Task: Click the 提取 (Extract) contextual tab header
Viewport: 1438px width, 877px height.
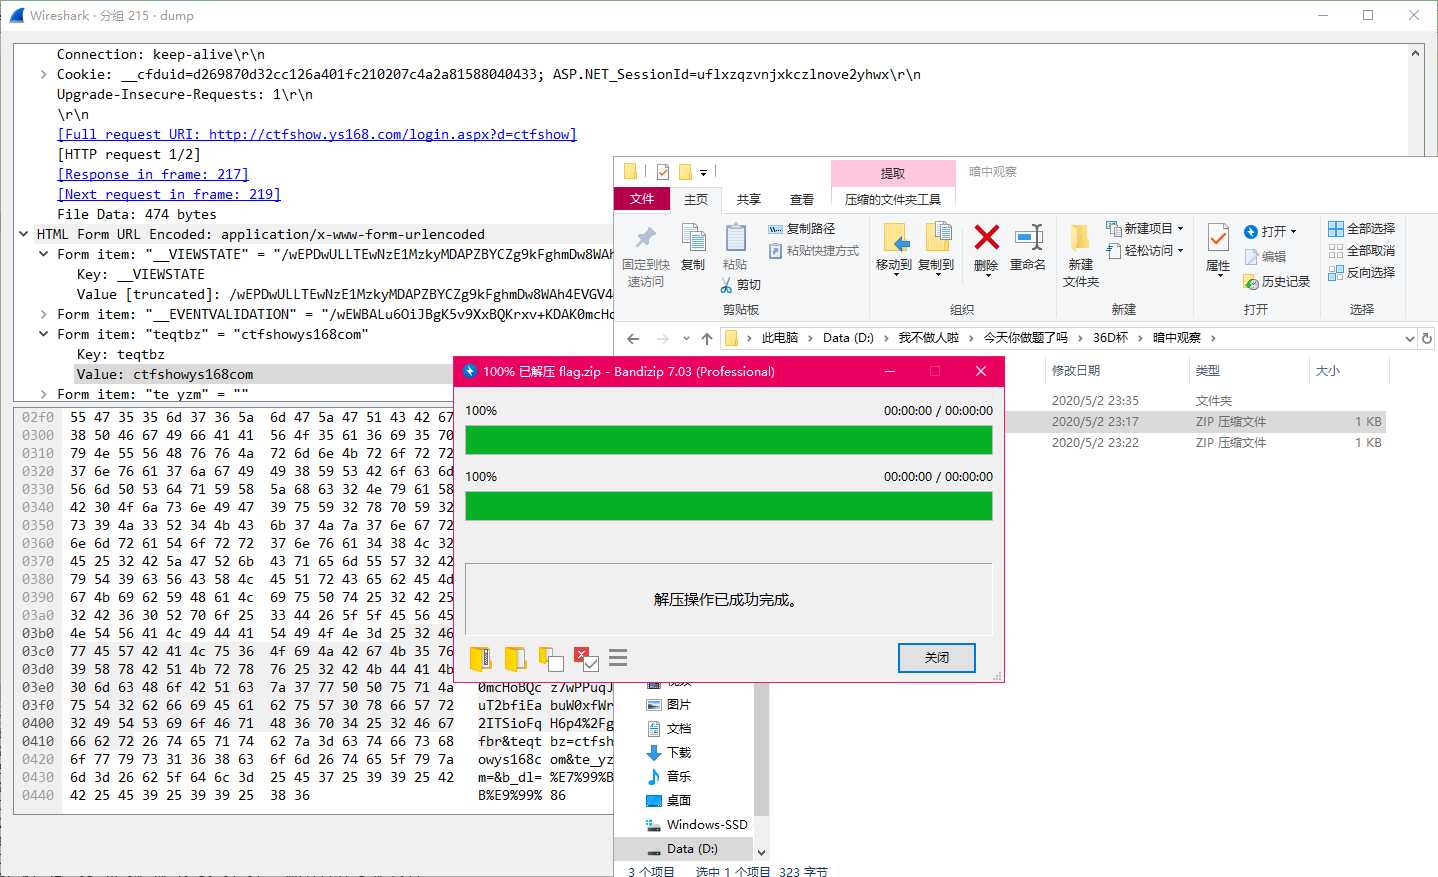Action: pyautogui.click(x=893, y=173)
